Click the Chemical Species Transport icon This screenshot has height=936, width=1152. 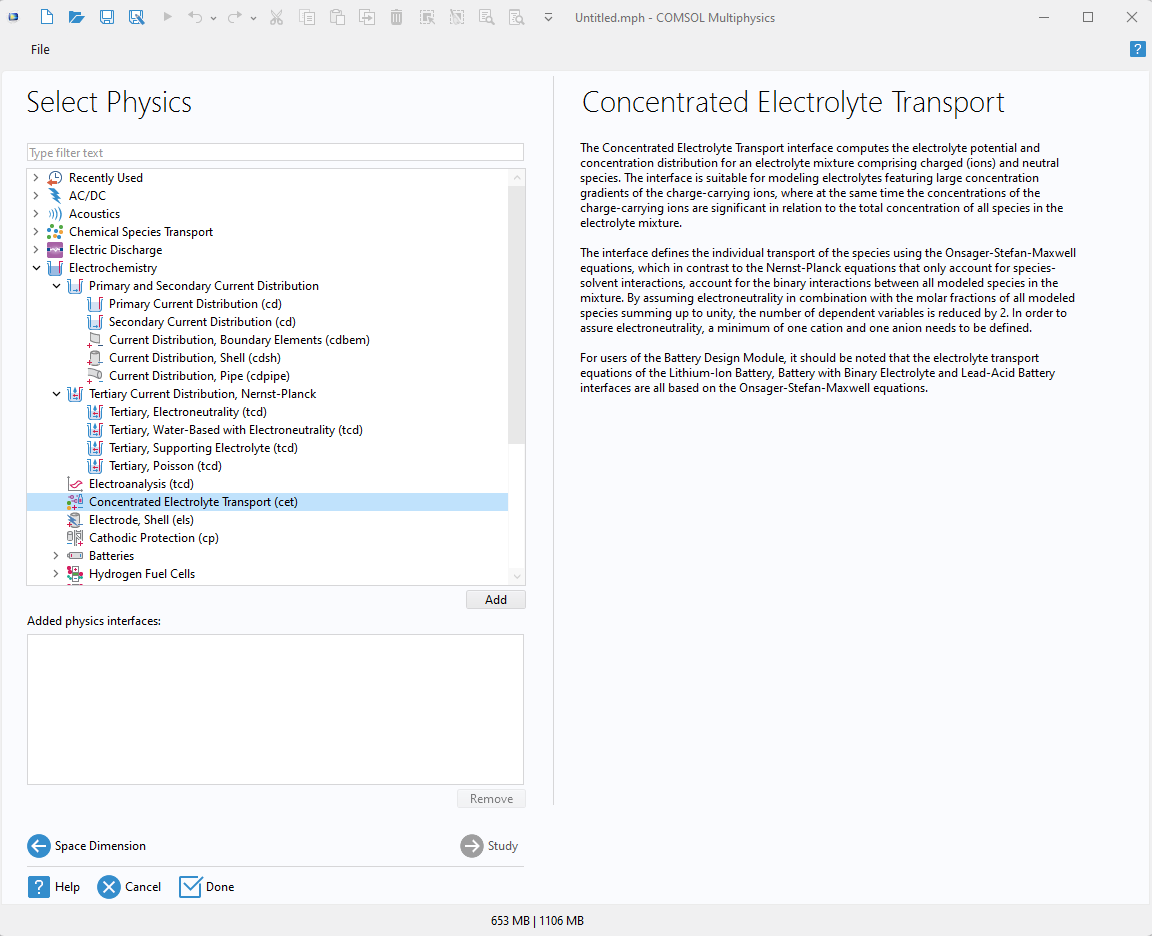tap(55, 231)
